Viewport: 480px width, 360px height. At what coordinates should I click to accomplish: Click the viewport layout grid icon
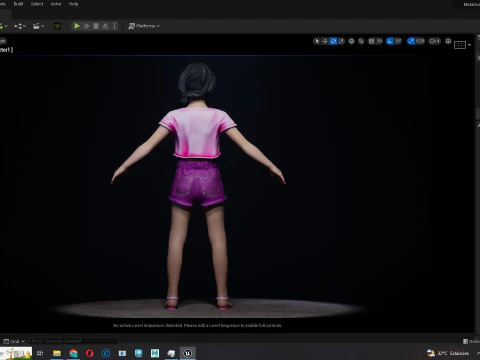[460, 45]
